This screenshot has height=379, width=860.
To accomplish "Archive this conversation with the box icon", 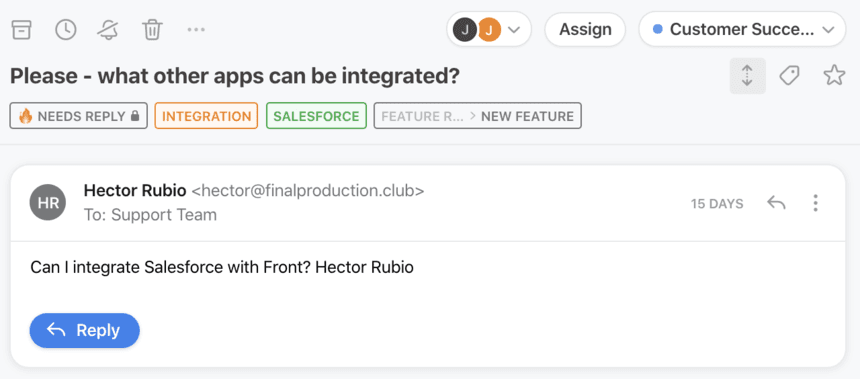I will coord(21,30).
